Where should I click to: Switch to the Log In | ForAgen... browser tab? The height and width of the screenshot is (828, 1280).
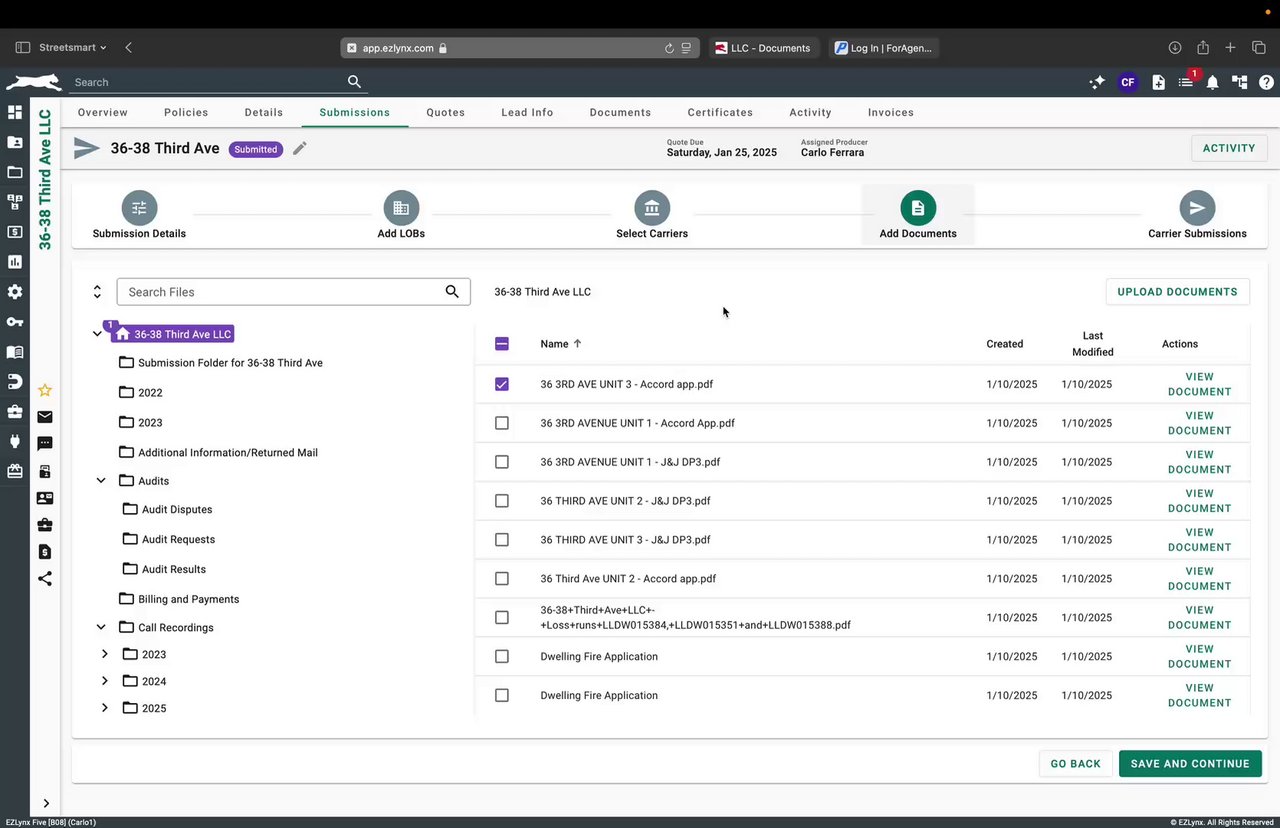[x=884, y=47]
